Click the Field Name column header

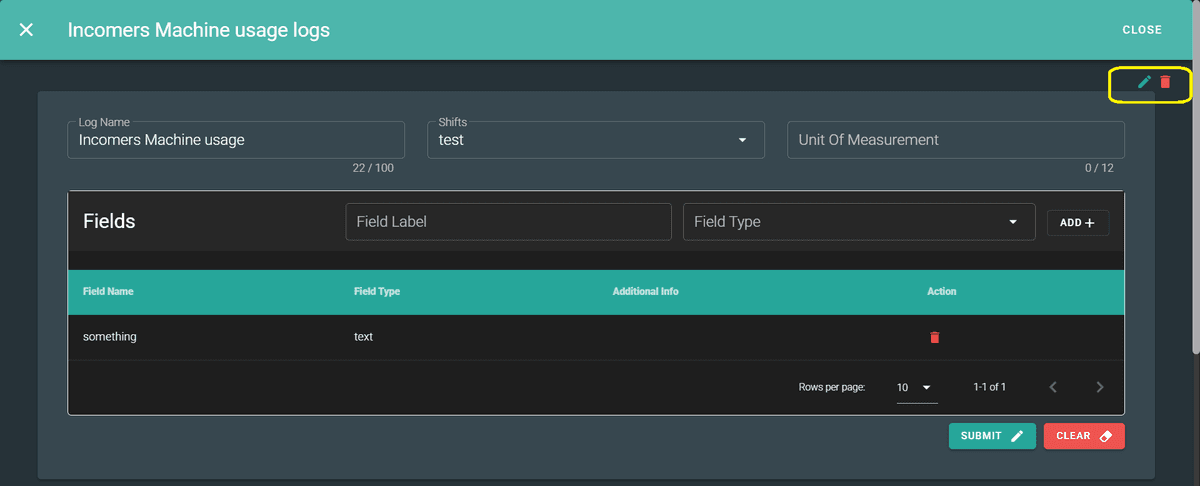[108, 292]
